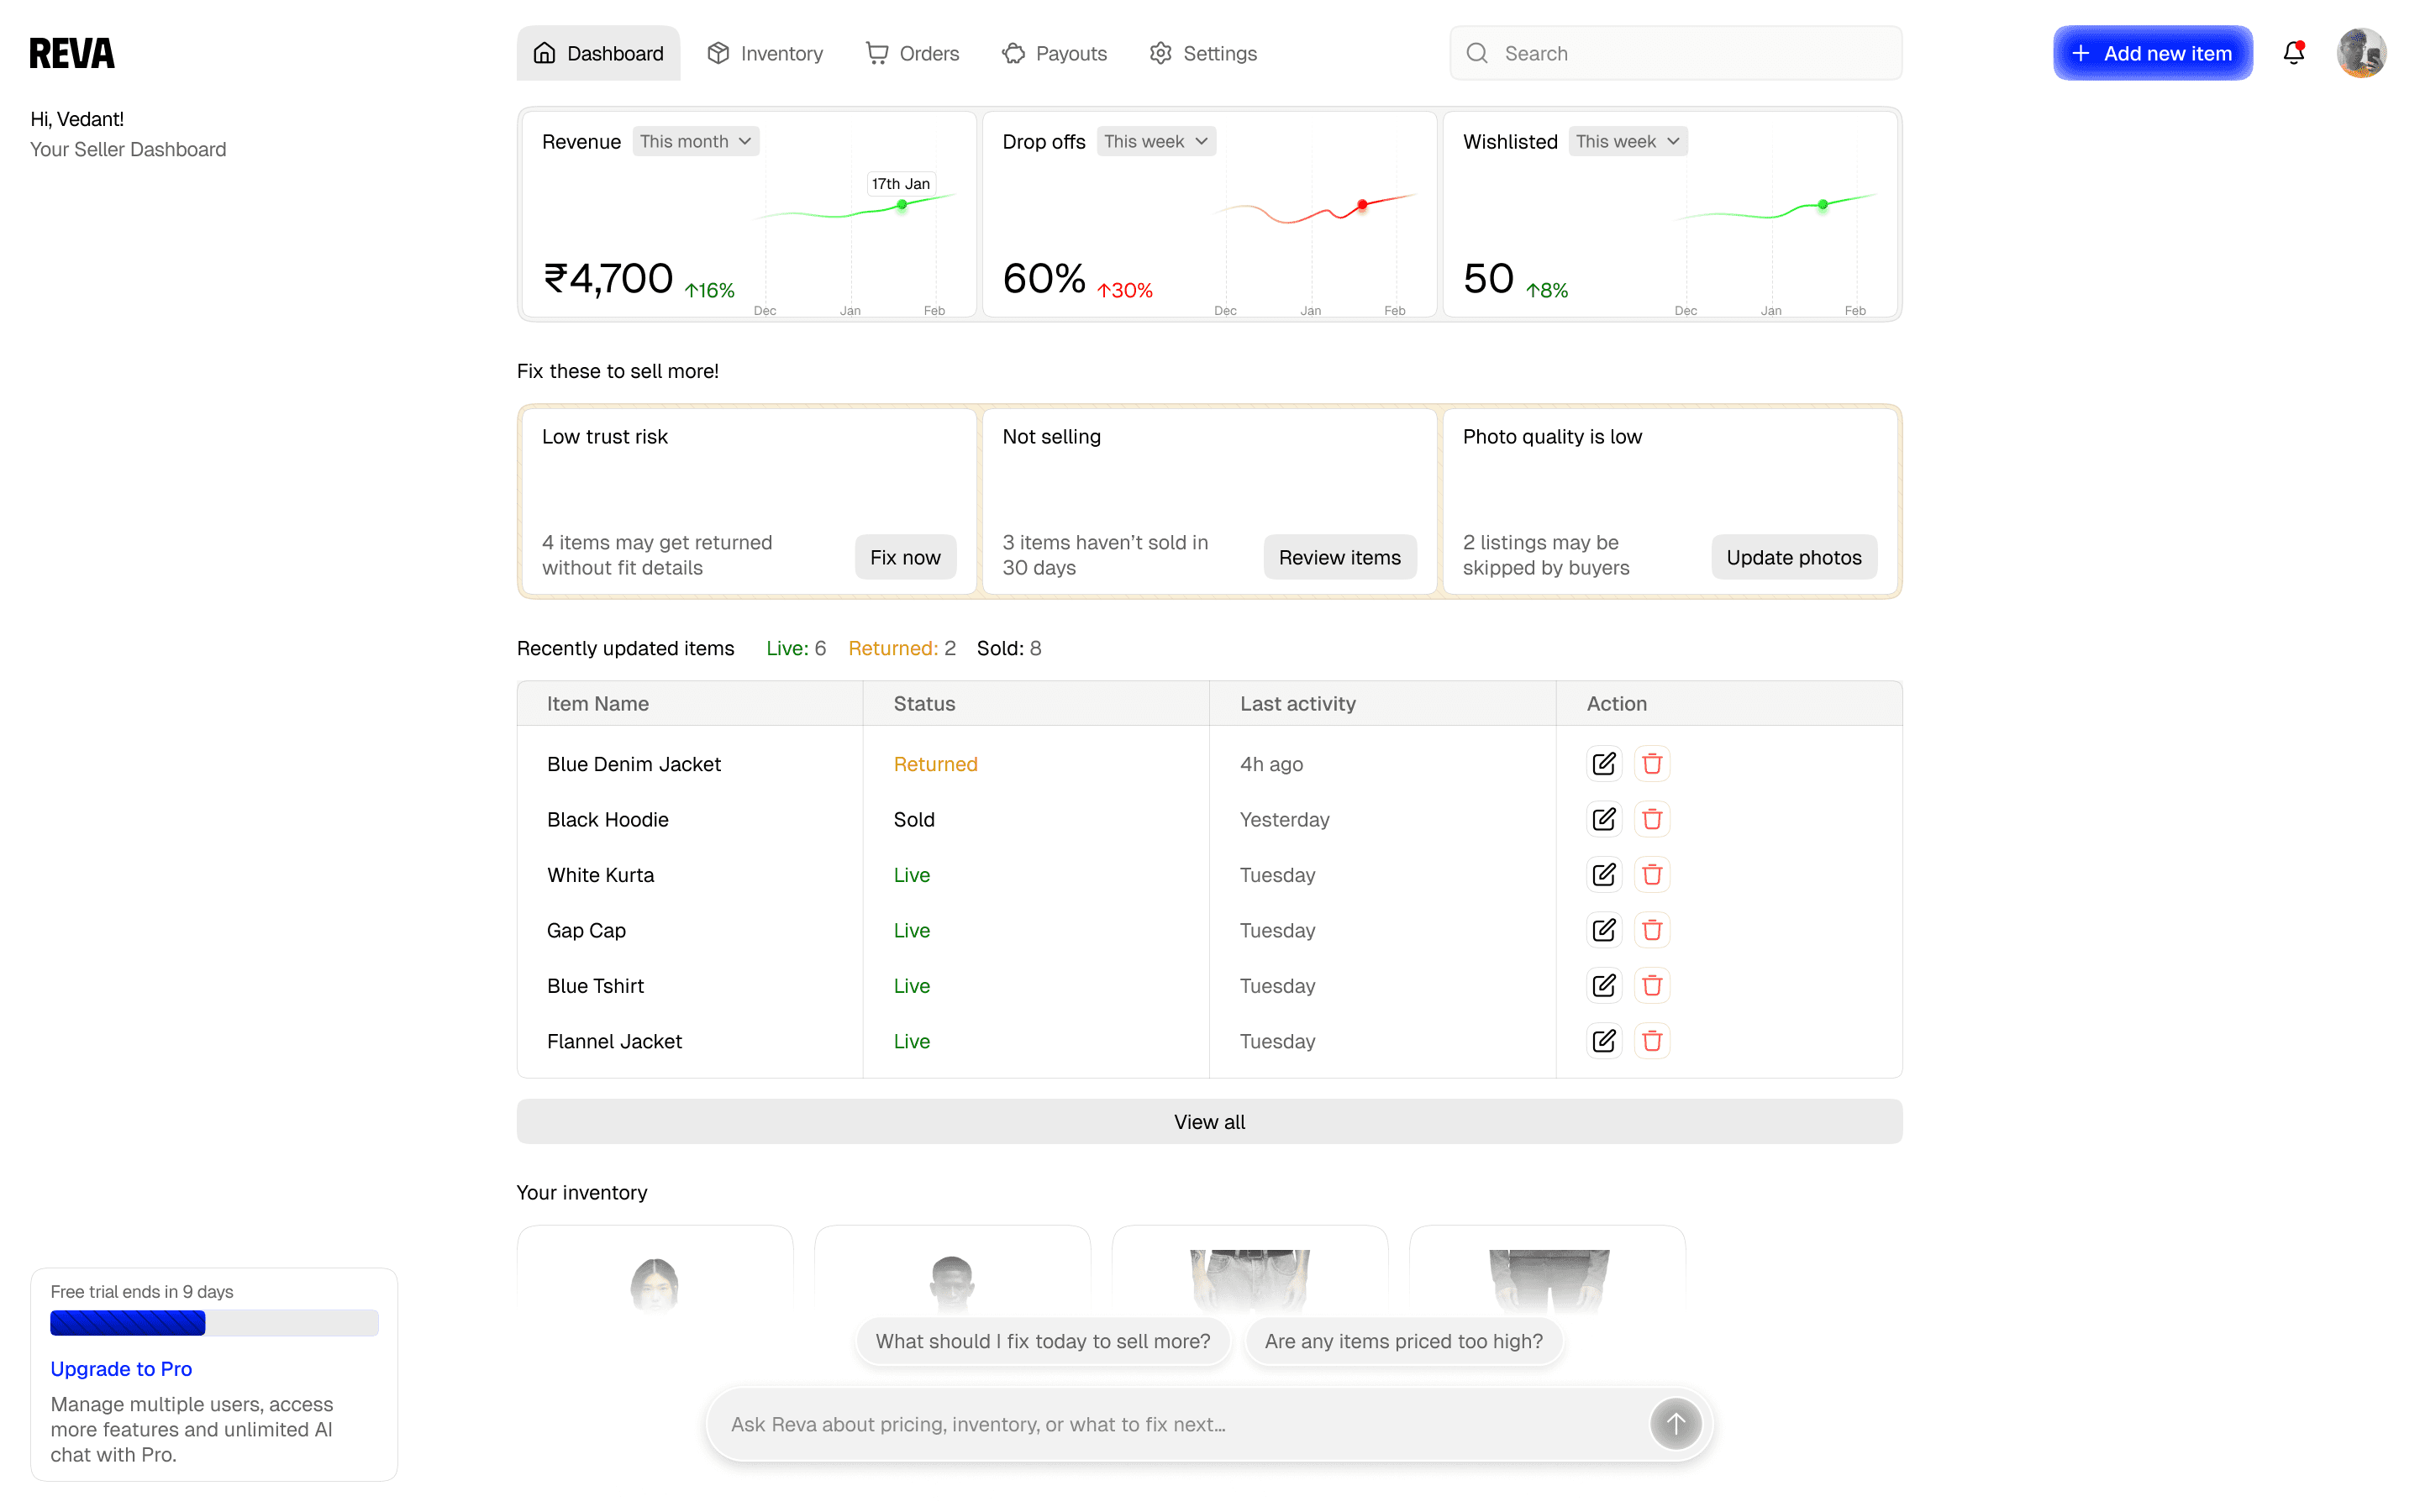Delete the Flannel Jacket listing
The image size is (2420, 1512).
tap(1652, 1041)
